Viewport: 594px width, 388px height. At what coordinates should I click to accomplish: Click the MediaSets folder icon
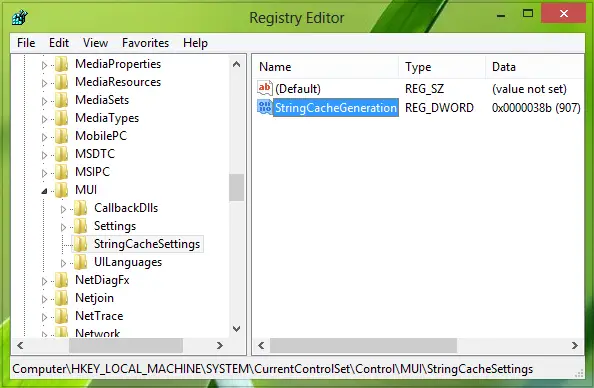coord(61,100)
